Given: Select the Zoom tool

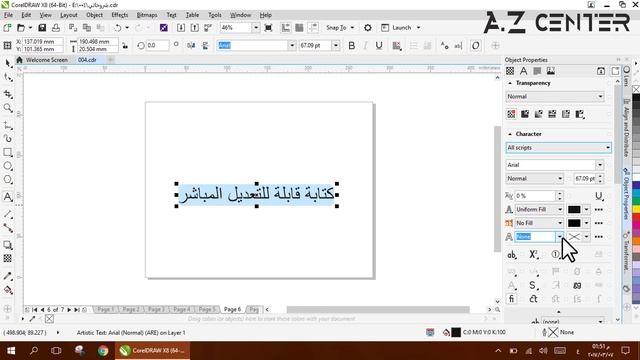Looking at the screenshot, I should [8, 108].
